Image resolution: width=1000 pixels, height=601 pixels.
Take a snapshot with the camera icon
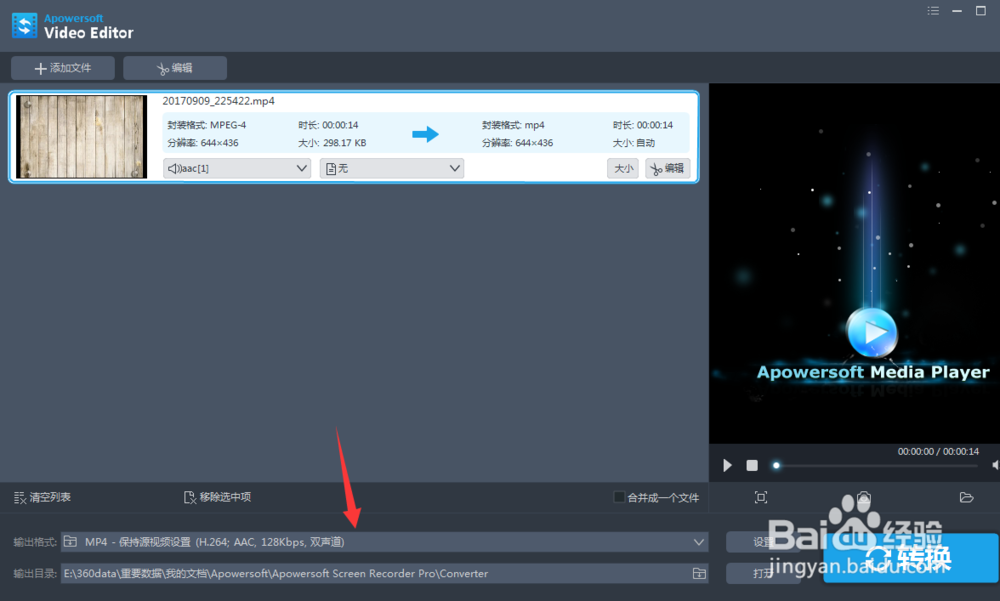[862, 497]
